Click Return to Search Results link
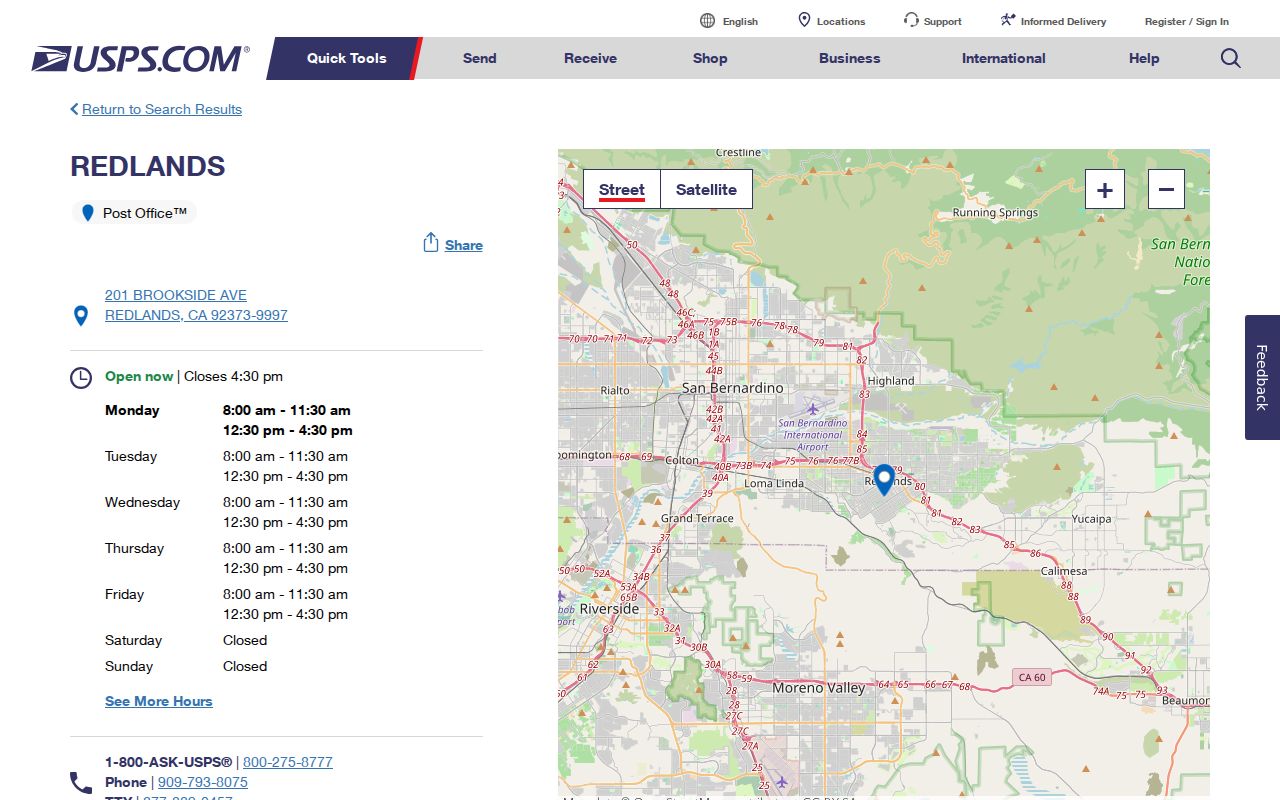Viewport: 1280px width, 800px height. click(x=162, y=109)
